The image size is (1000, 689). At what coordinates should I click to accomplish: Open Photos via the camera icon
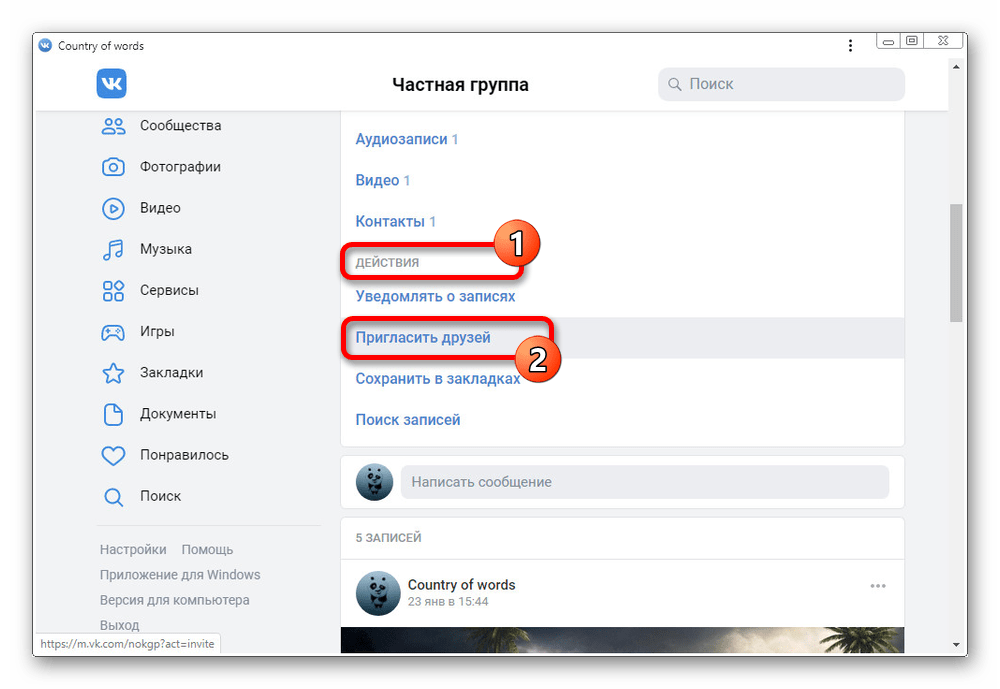coord(113,167)
